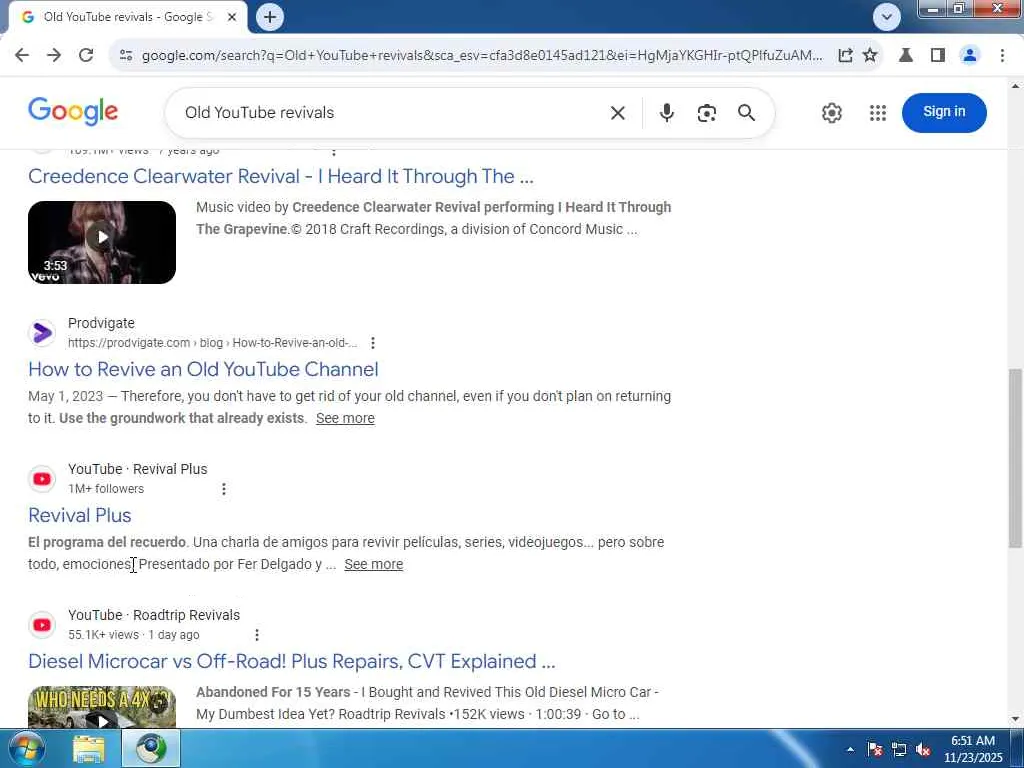The width and height of the screenshot is (1024, 768).
Task: Click scrollbar down arrow
Action: [1016, 720]
